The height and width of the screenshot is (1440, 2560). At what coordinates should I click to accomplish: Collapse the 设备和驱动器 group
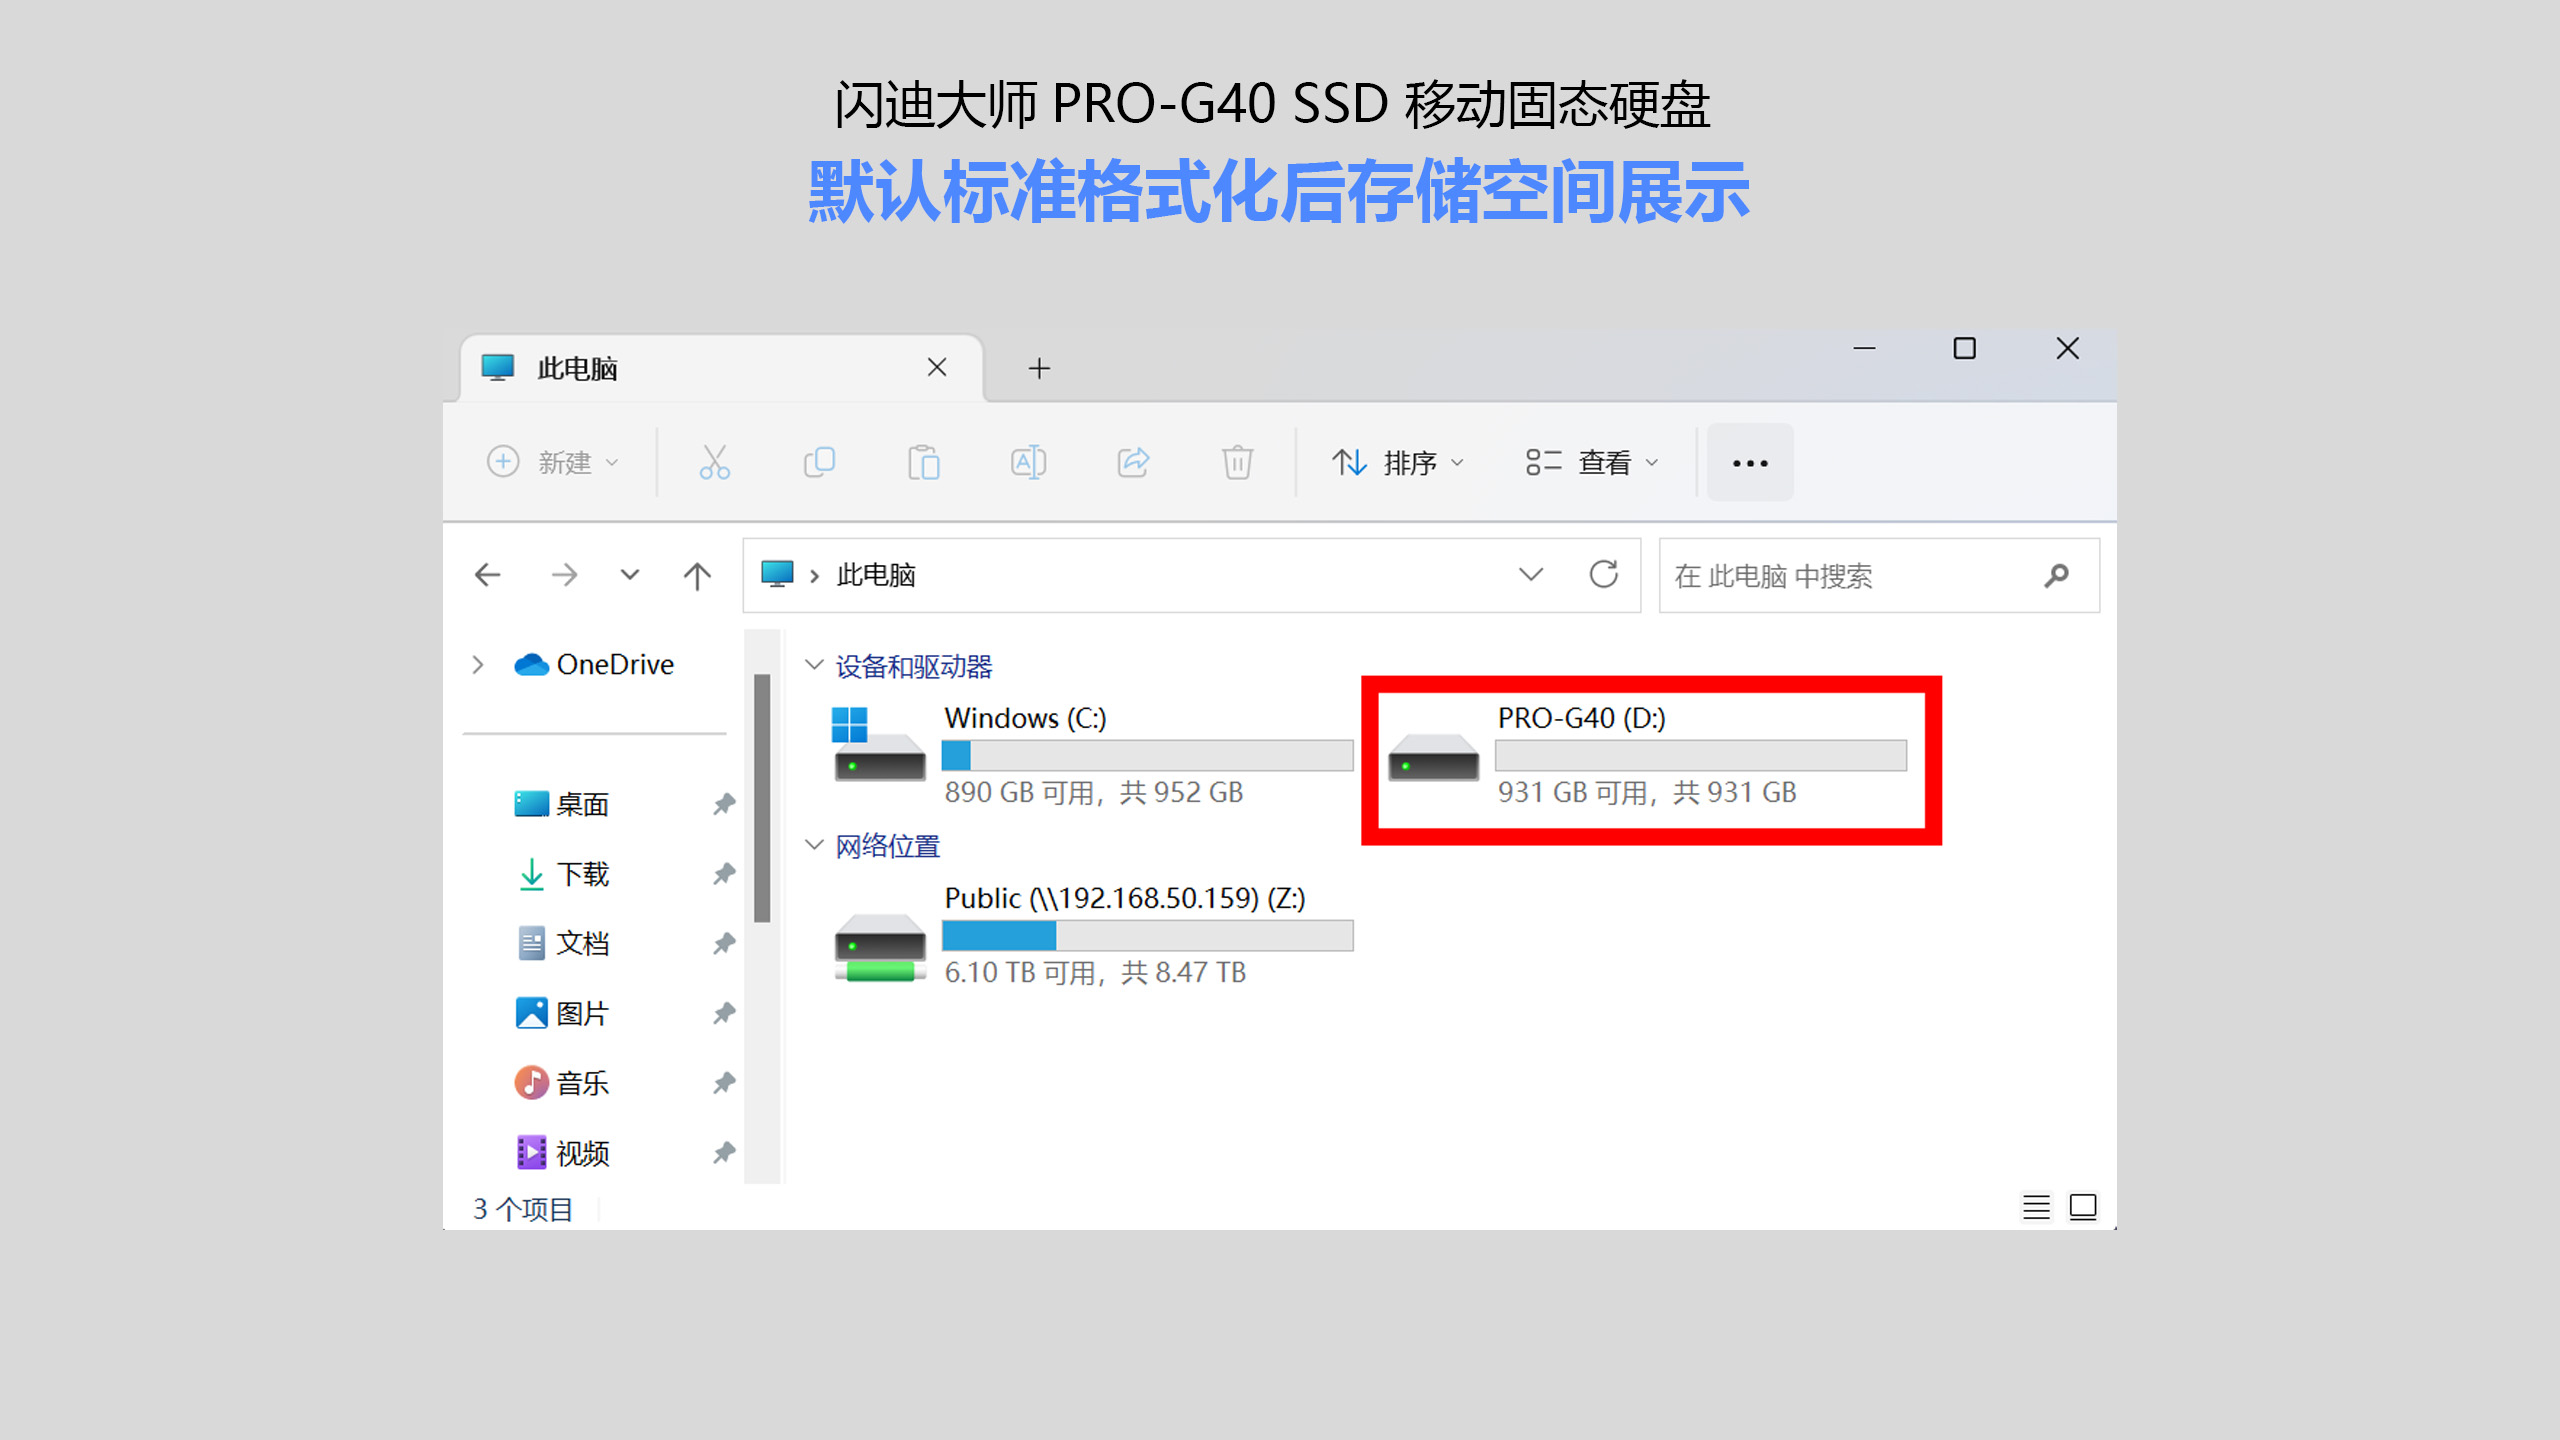(x=814, y=665)
